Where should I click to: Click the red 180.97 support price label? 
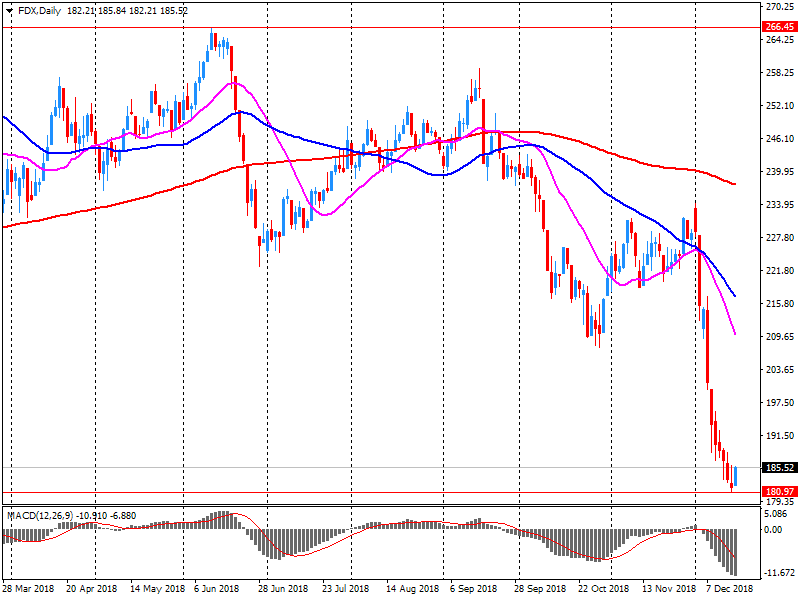pos(780,491)
